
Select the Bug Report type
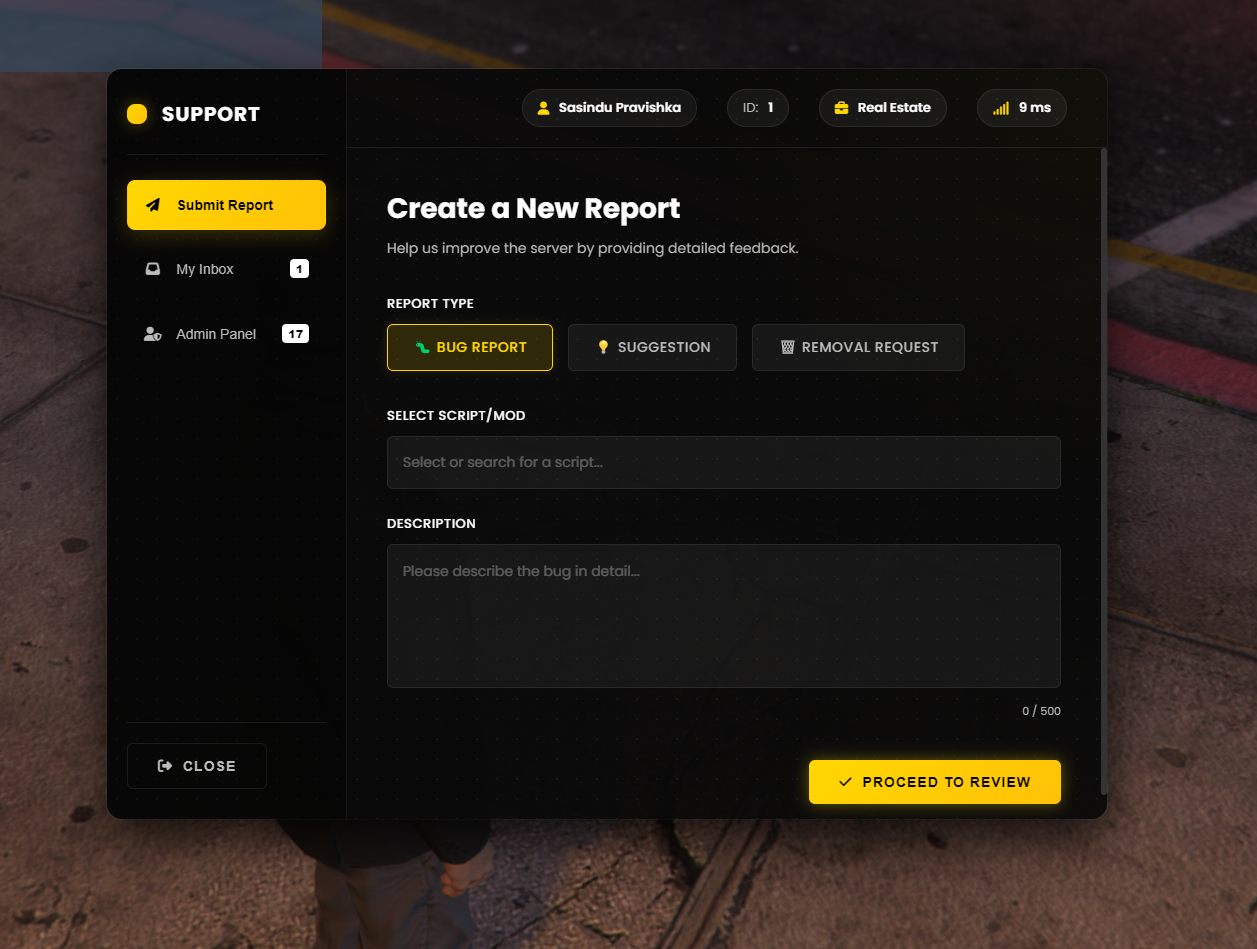point(470,347)
